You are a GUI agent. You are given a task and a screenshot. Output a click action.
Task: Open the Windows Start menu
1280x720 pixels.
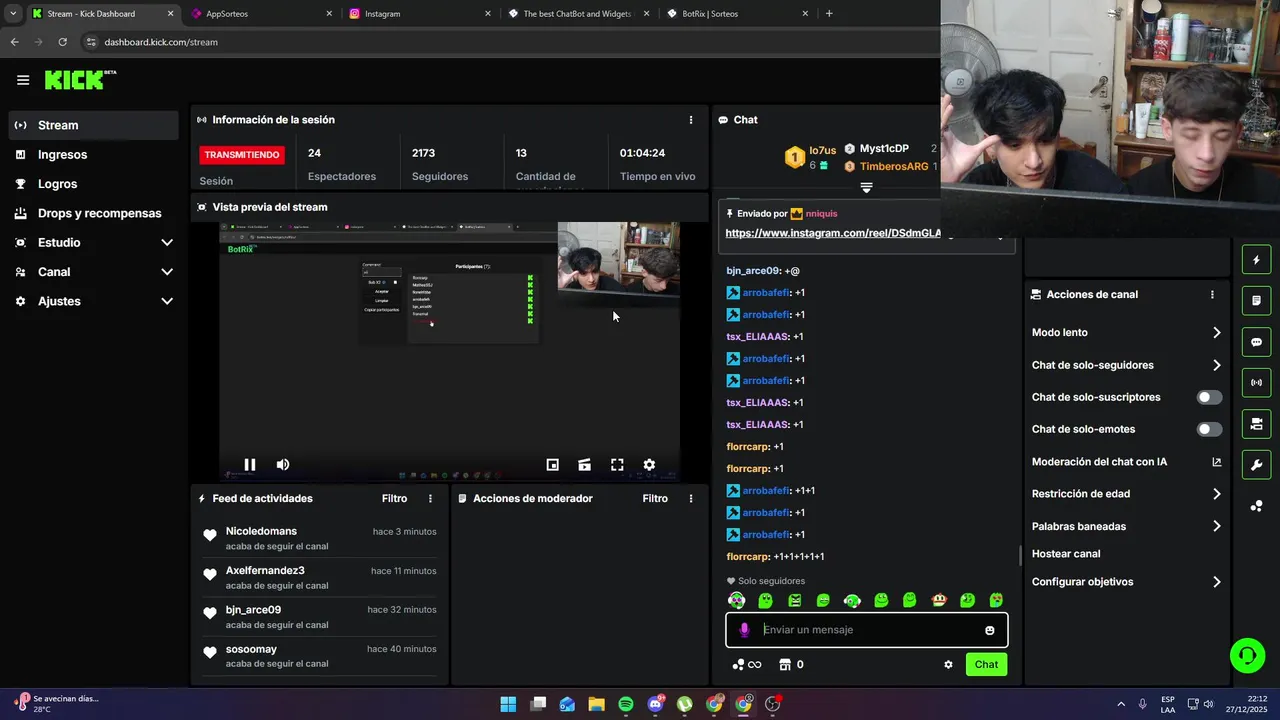508,704
